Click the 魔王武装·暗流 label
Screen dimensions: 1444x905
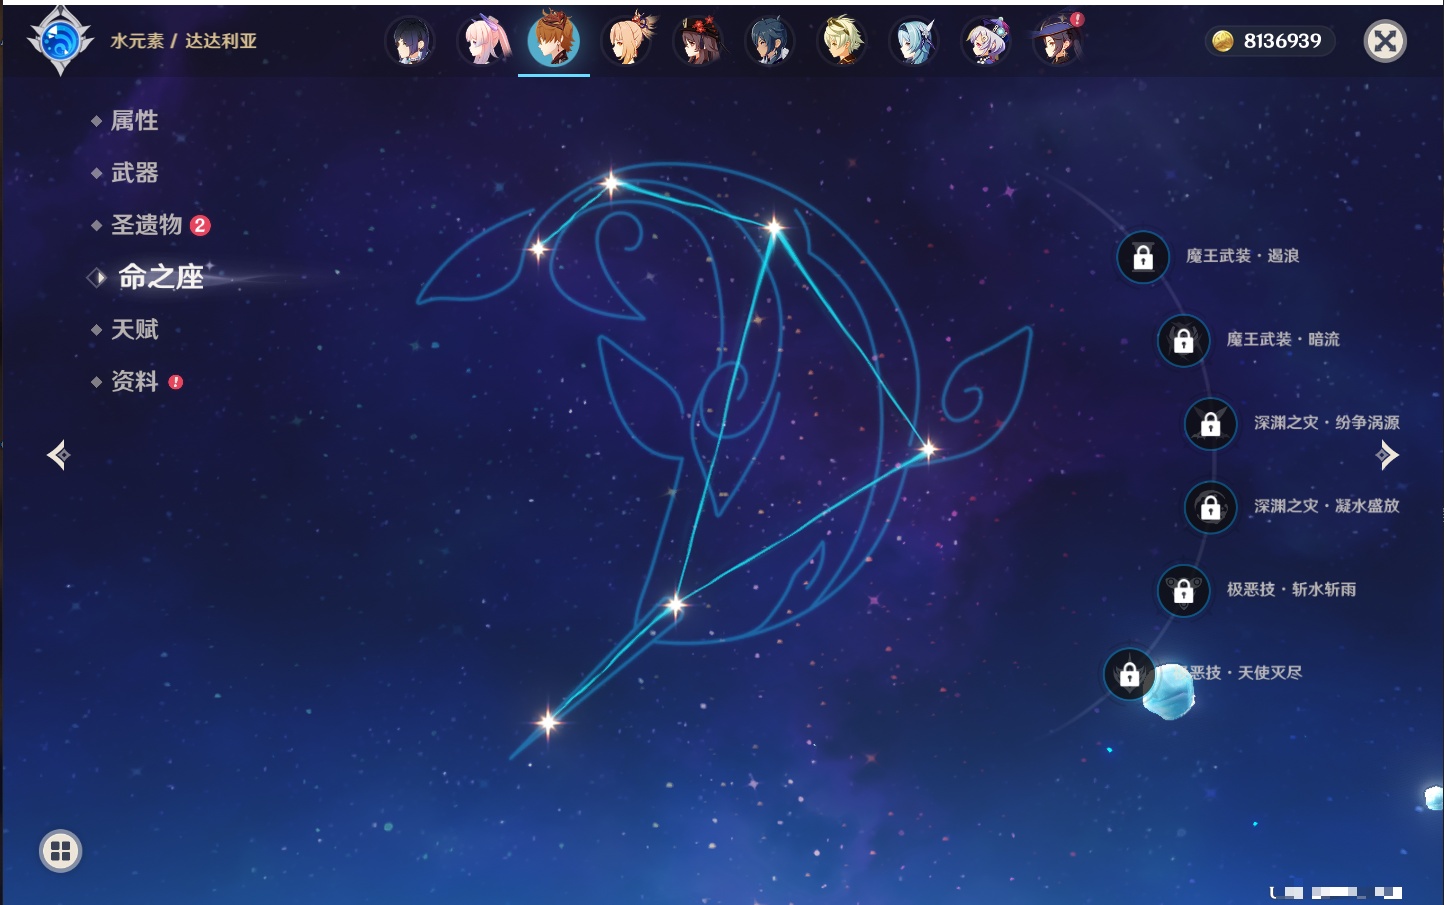pyautogui.click(x=1283, y=339)
